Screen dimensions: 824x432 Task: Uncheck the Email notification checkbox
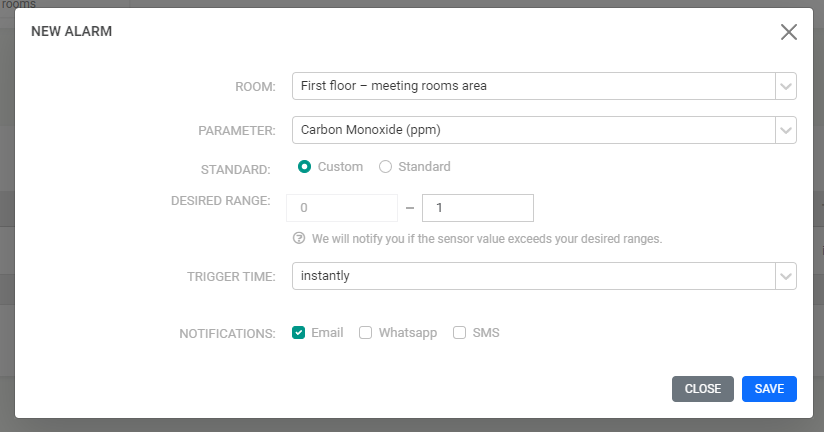click(x=298, y=333)
